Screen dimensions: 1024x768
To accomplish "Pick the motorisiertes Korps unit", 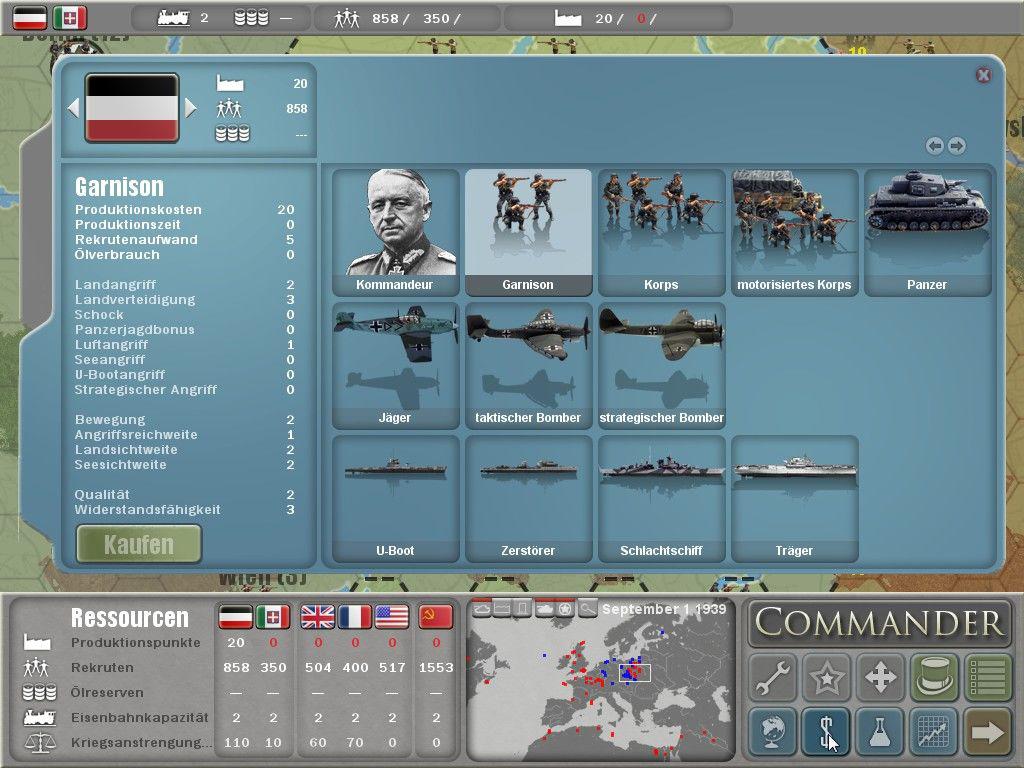I will [x=795, y=232].
